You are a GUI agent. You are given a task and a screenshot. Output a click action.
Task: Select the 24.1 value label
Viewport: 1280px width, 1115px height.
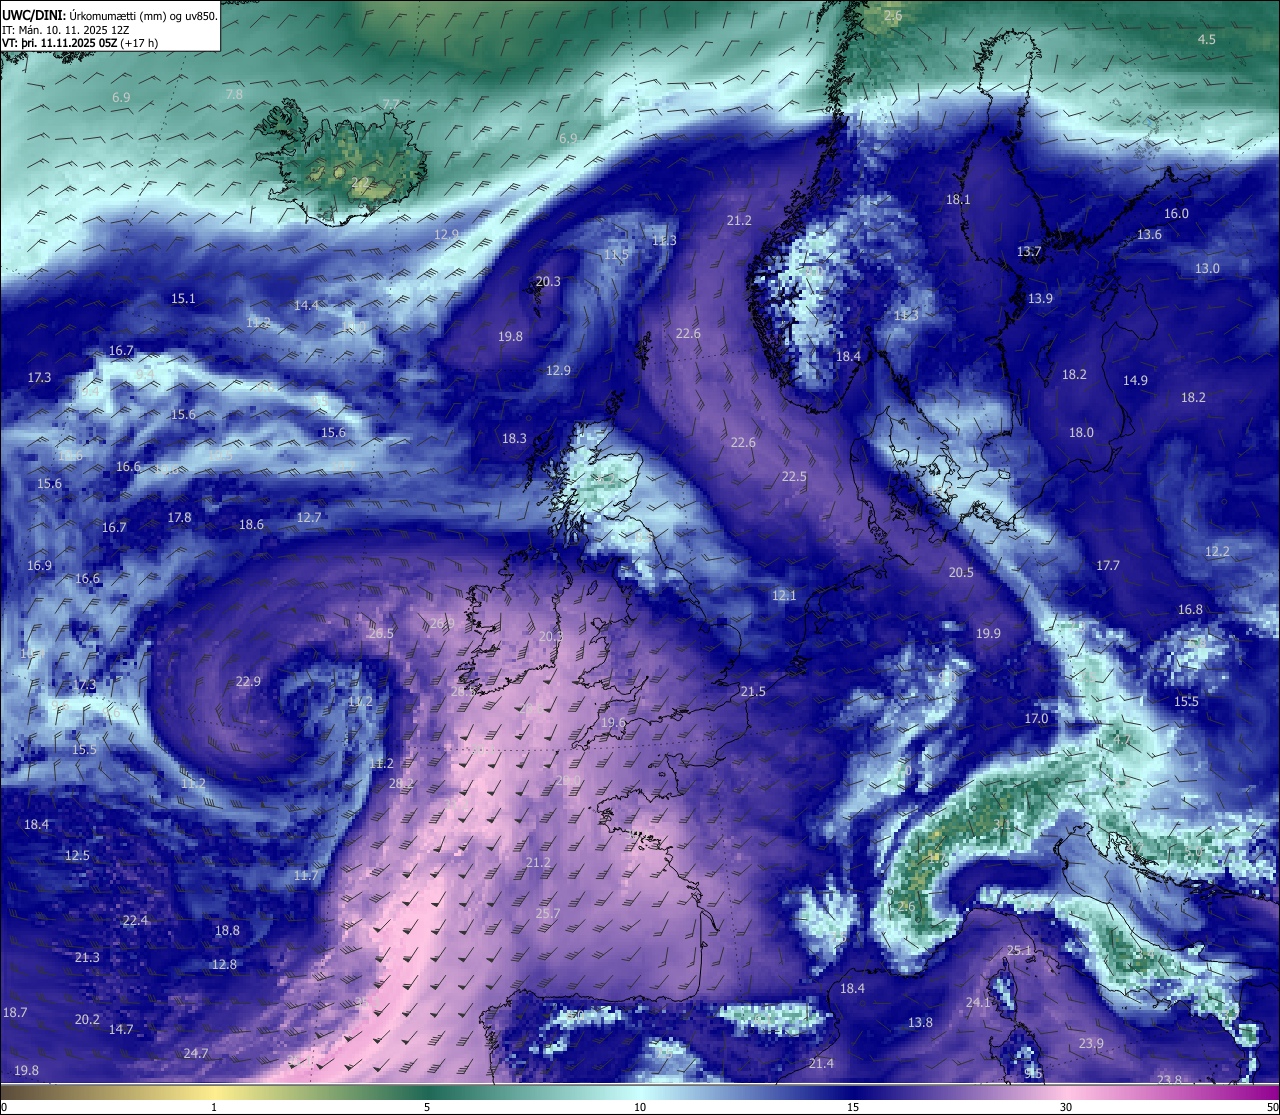pyautogui.click(x=977, y=1002)
